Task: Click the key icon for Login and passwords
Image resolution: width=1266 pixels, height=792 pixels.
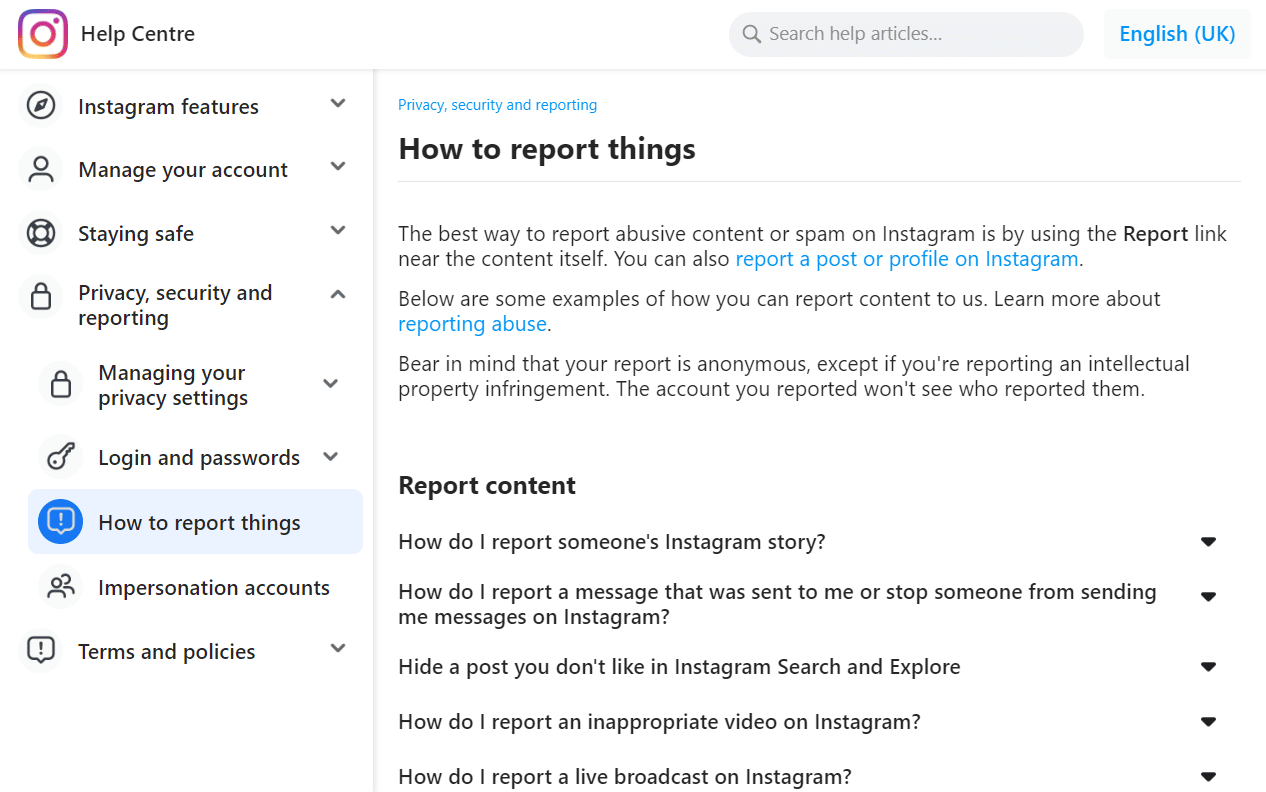Action: pyautogui.click(x=61, y=457)
